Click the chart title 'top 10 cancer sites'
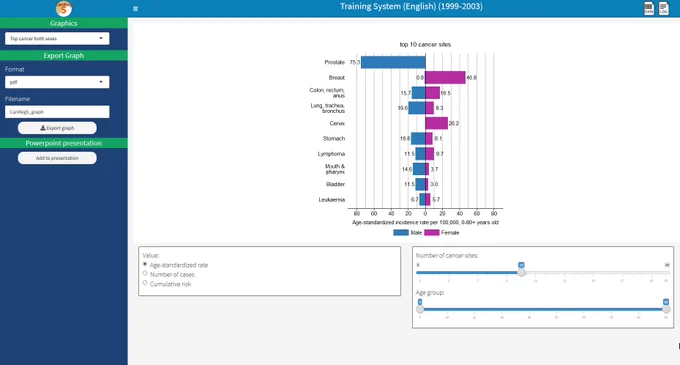 [x=425, y=45]
